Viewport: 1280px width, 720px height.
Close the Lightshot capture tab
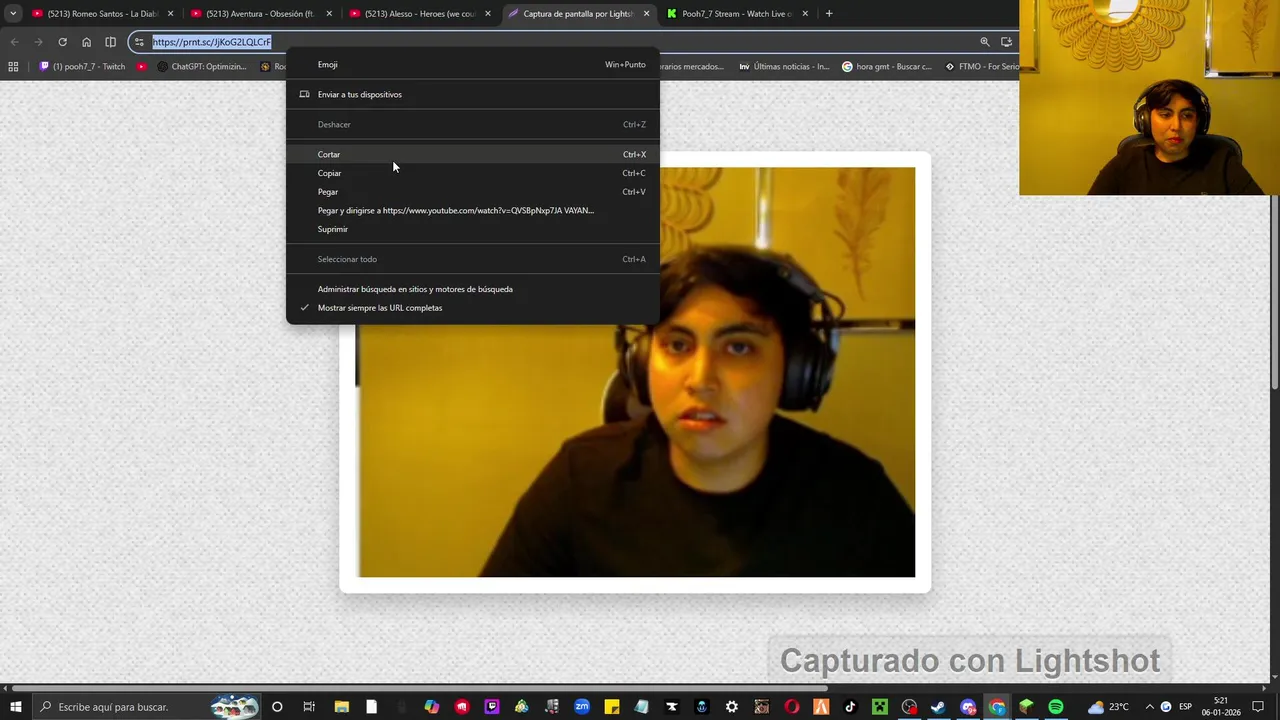click(x=646, y=14)
